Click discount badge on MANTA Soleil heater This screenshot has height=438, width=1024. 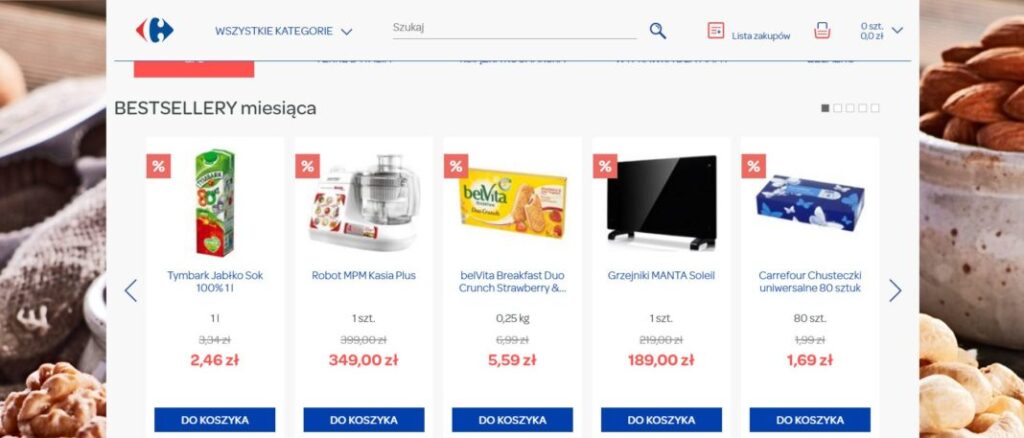point(605,166)
